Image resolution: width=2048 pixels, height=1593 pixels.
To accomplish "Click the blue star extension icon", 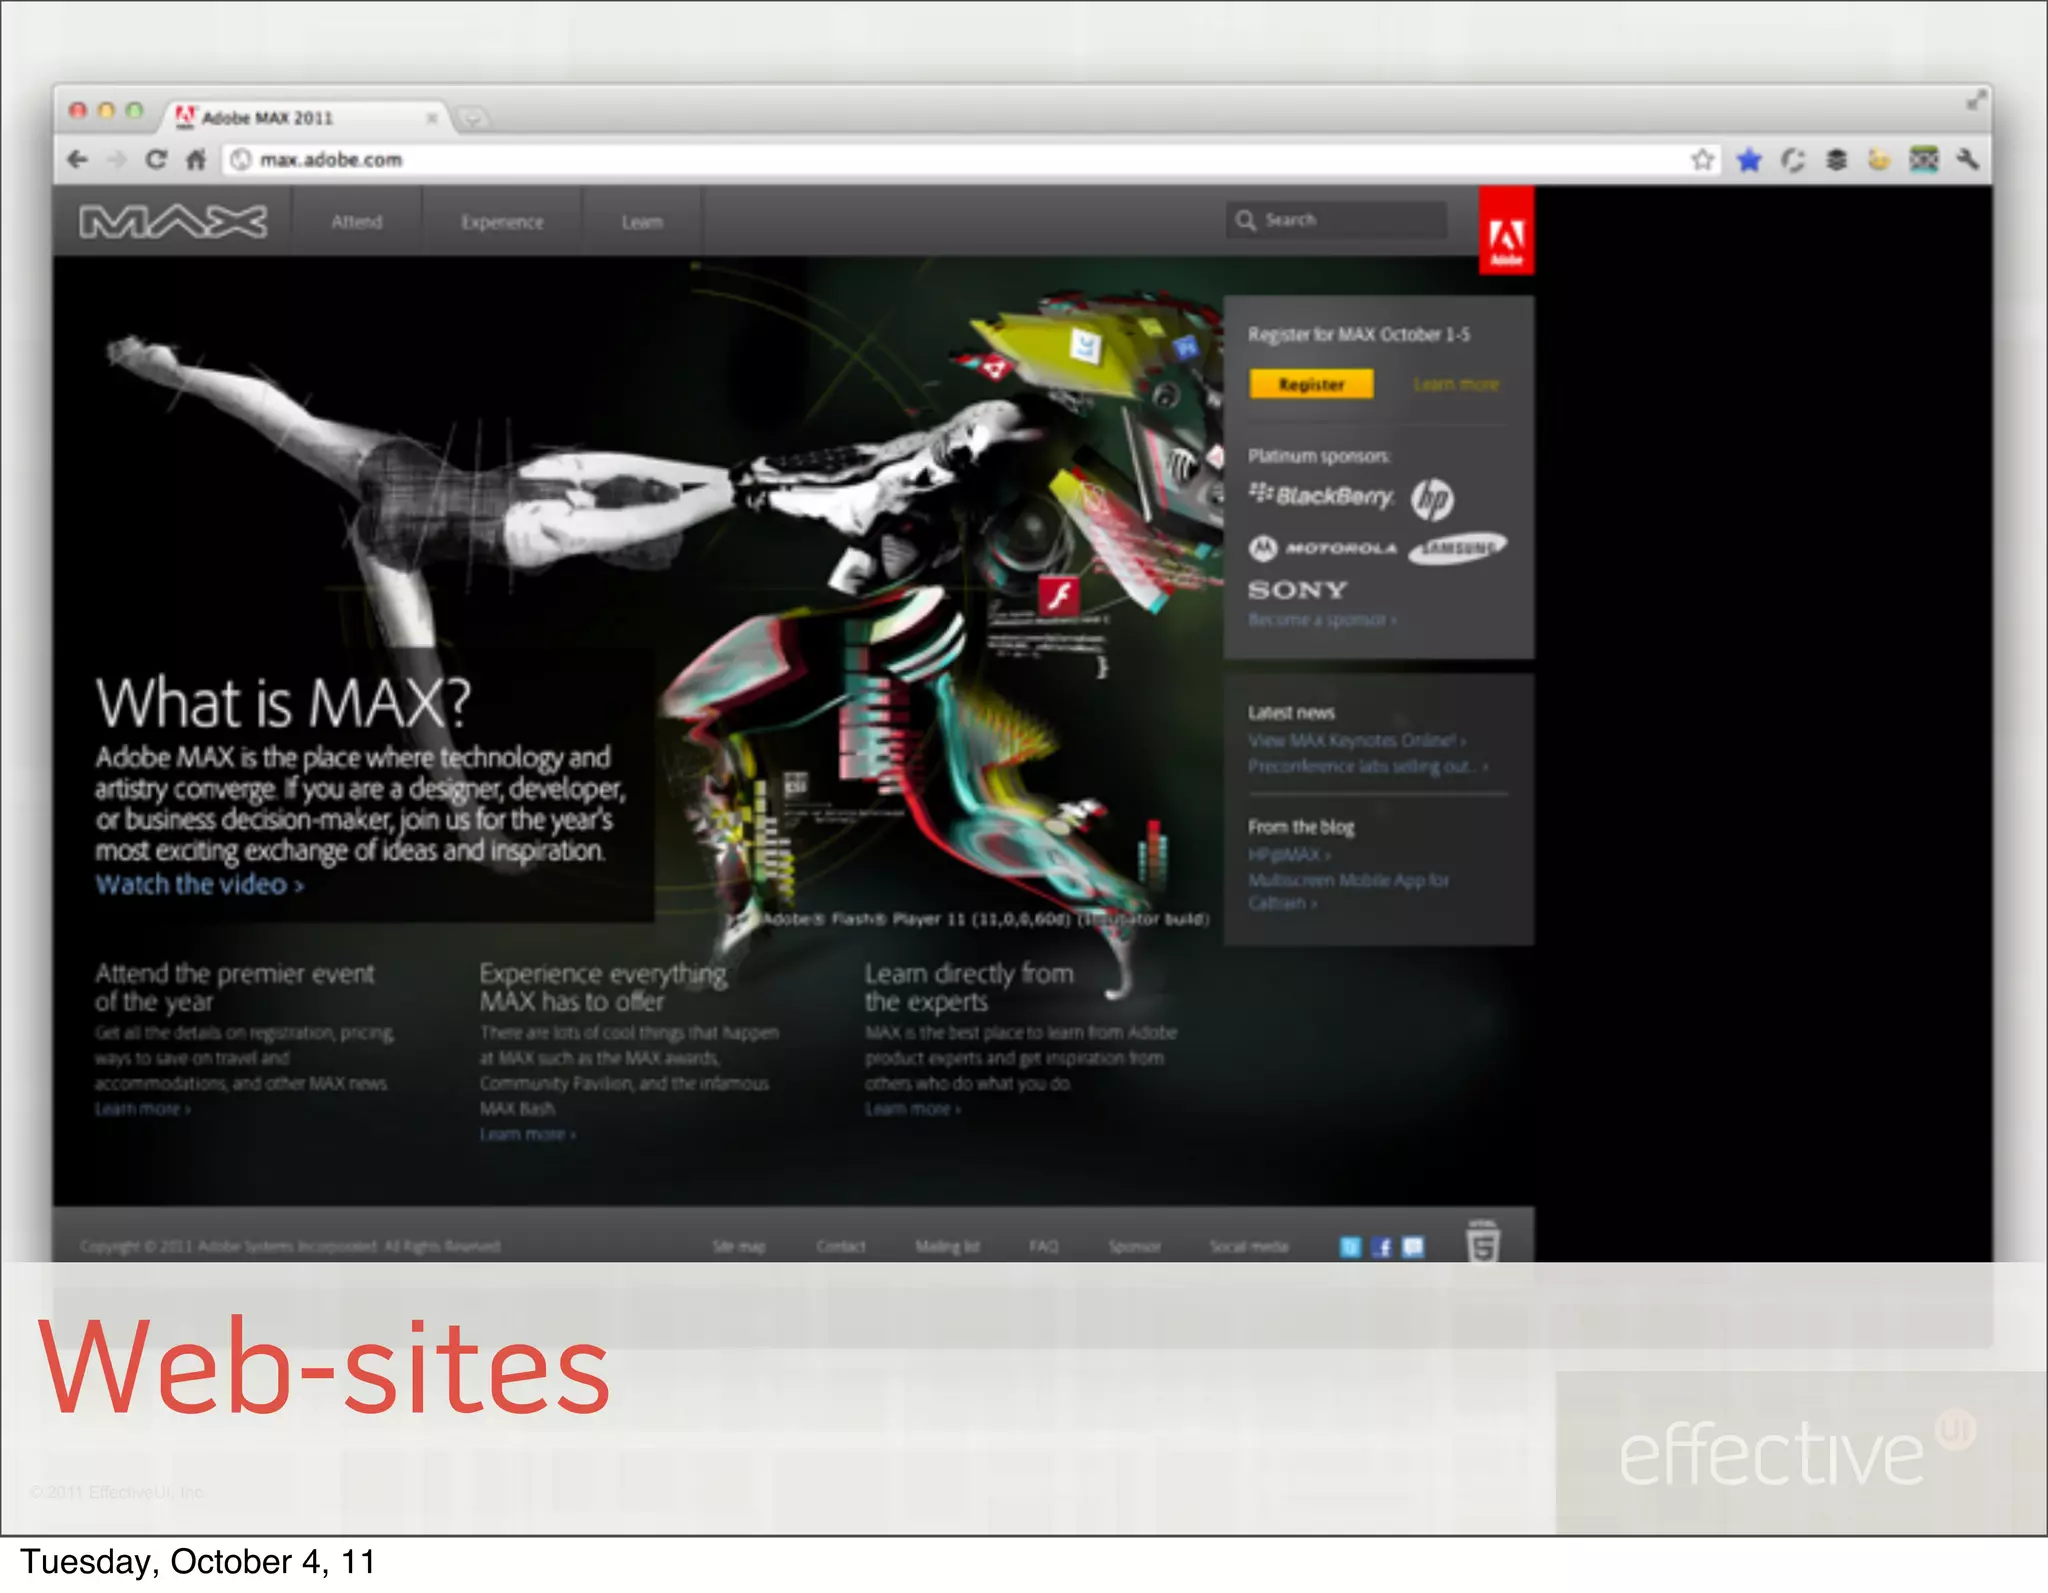I will [1748, 159].
